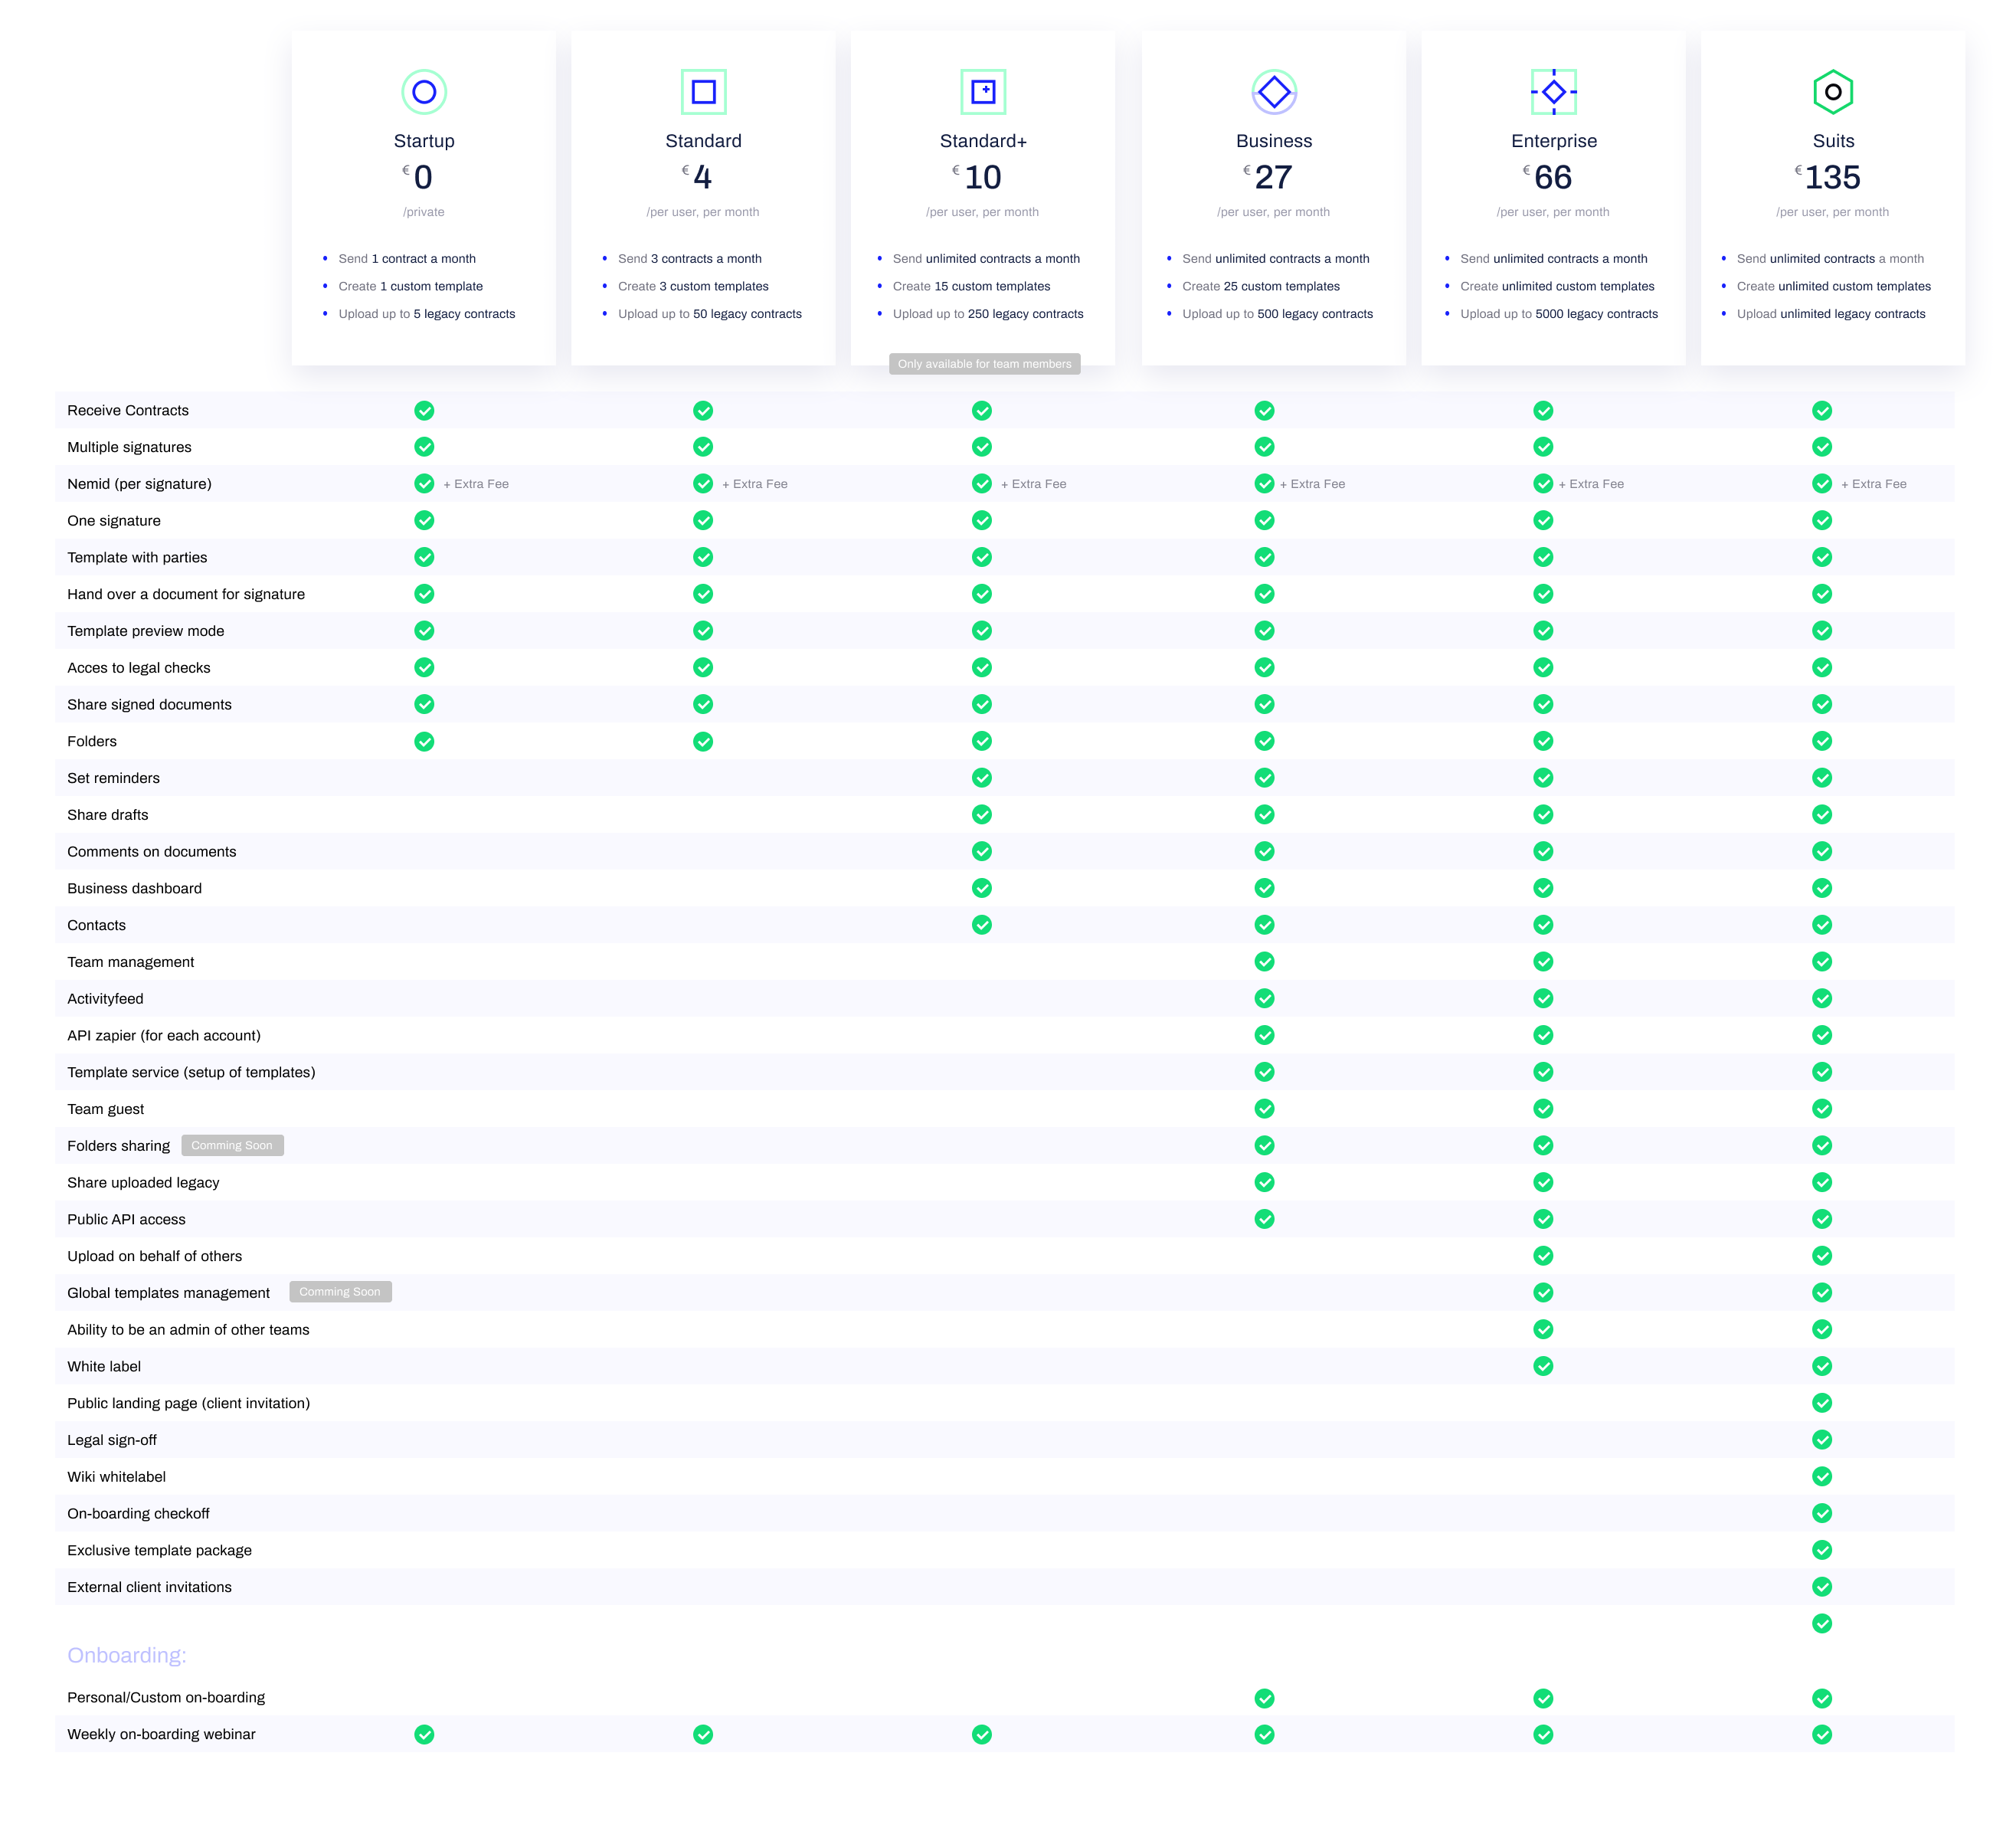The image size is (2016, 1828).
Task: Click the 'Comments on documents' feature label
Action: [152, 852]
